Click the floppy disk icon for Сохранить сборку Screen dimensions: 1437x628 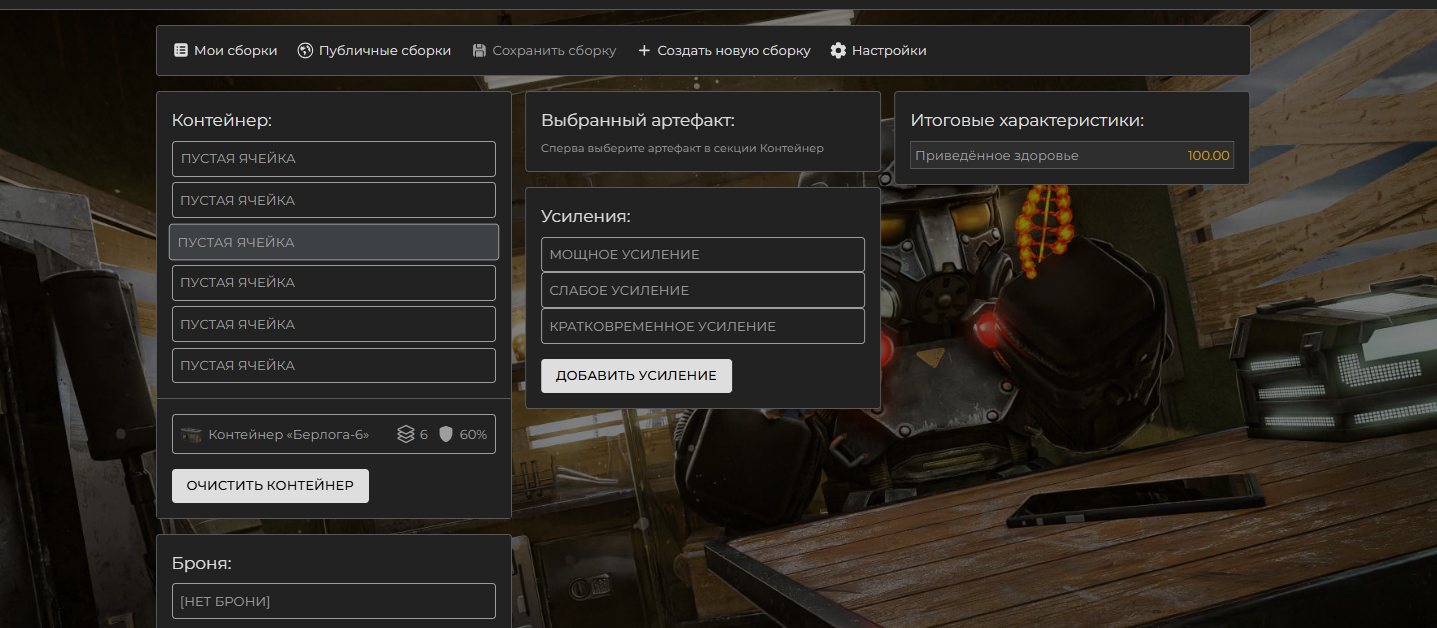[479, 50]
